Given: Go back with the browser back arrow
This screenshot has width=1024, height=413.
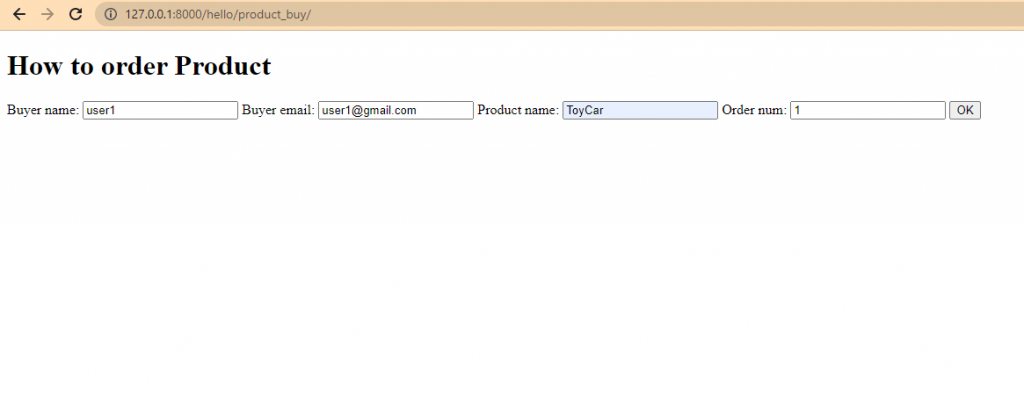Looking at the screenshot, I should pos(19,14).
